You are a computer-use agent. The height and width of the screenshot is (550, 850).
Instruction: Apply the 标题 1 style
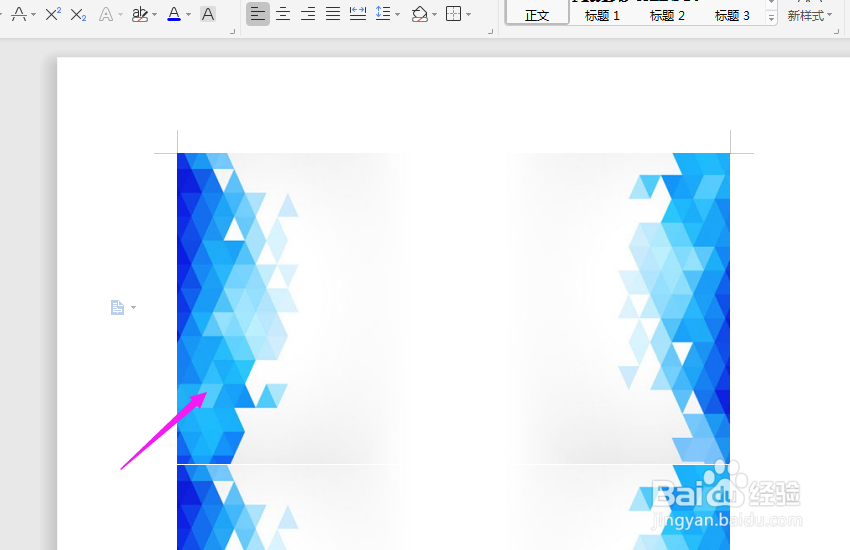coord(602,16)
